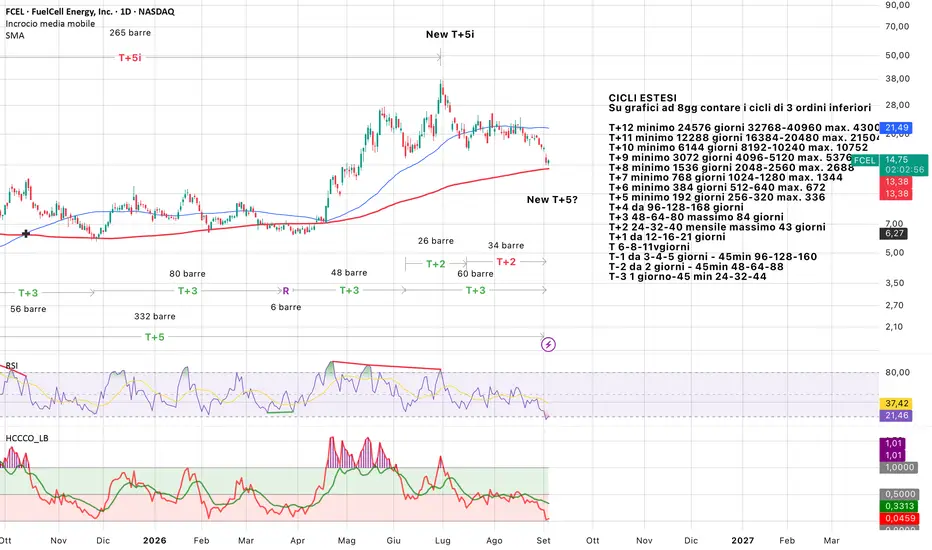Screen dimensions: 932x550
Task: Open the HCCCO_LB indicator legend
Action: [x=27, y=438]
